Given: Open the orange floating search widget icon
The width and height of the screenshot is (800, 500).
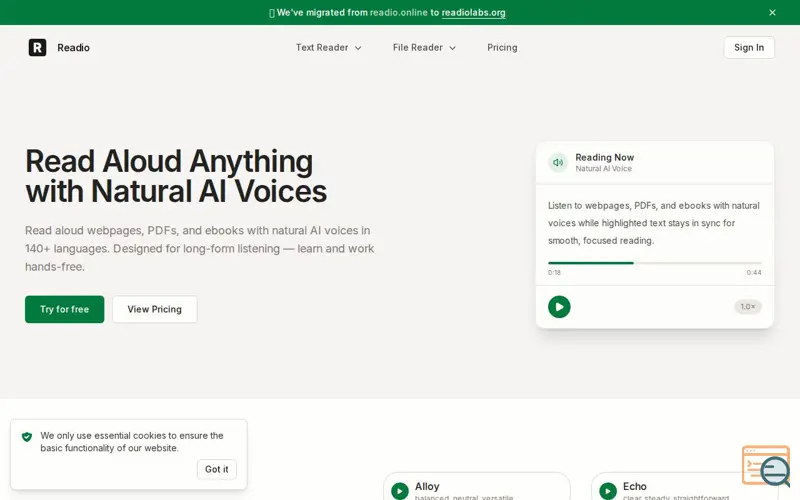Looking at the screenshot, I should pyautogui.click(x=766, y=466).
